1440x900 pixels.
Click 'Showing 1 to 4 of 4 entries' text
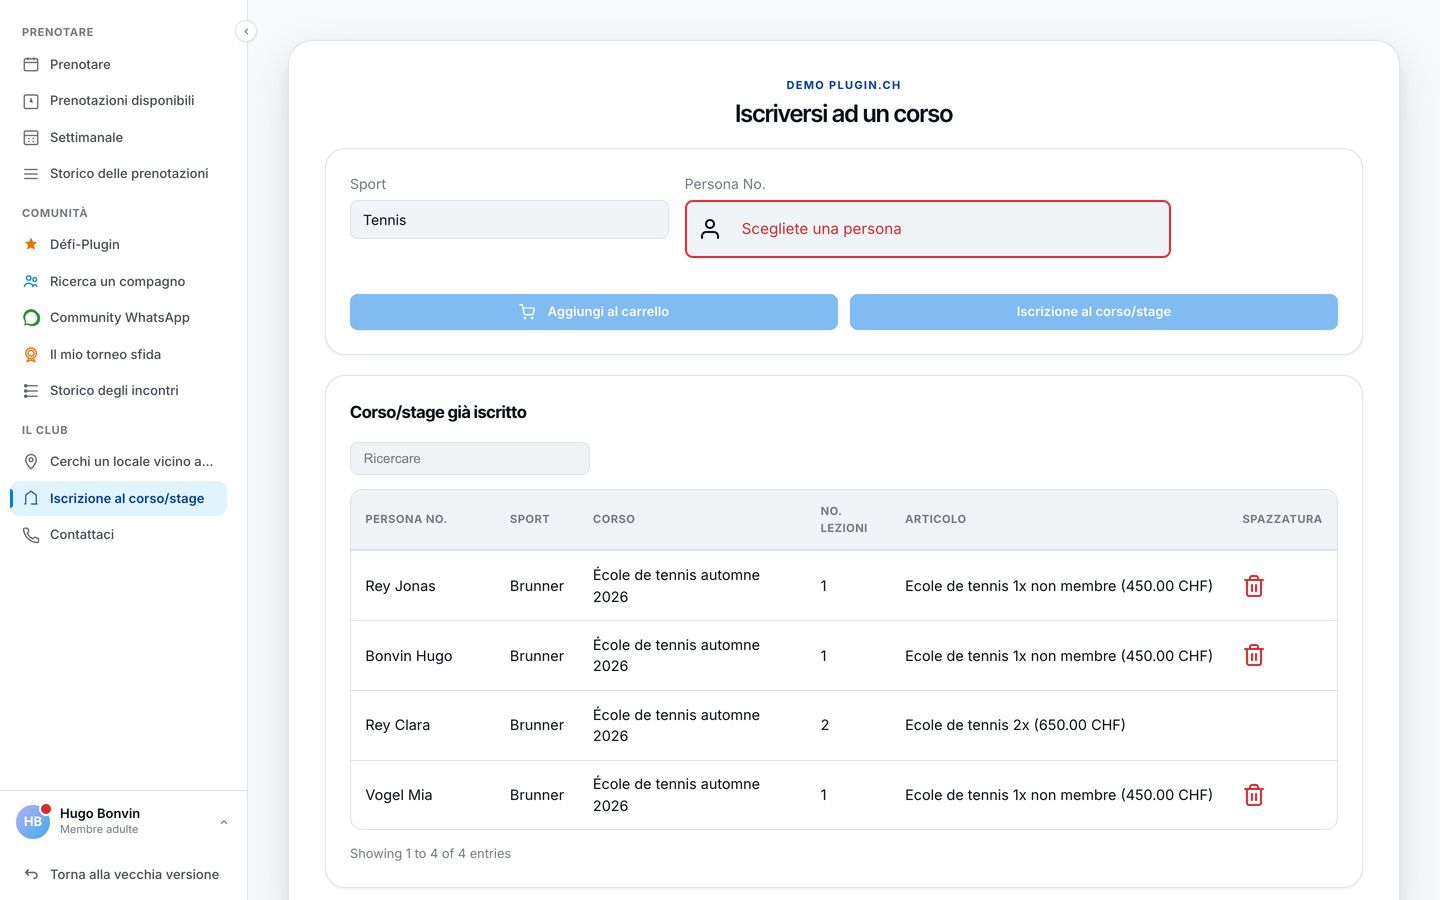tap(430, 854)
